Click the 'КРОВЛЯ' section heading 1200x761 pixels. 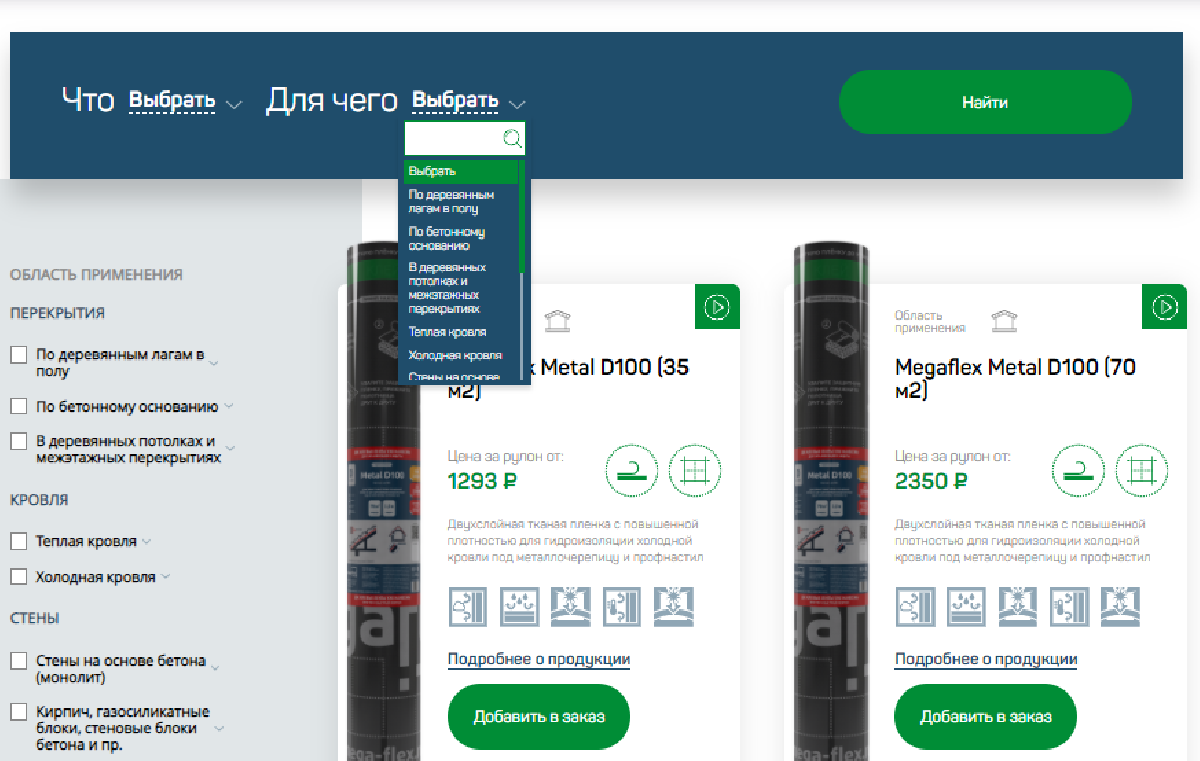(39, 500)
